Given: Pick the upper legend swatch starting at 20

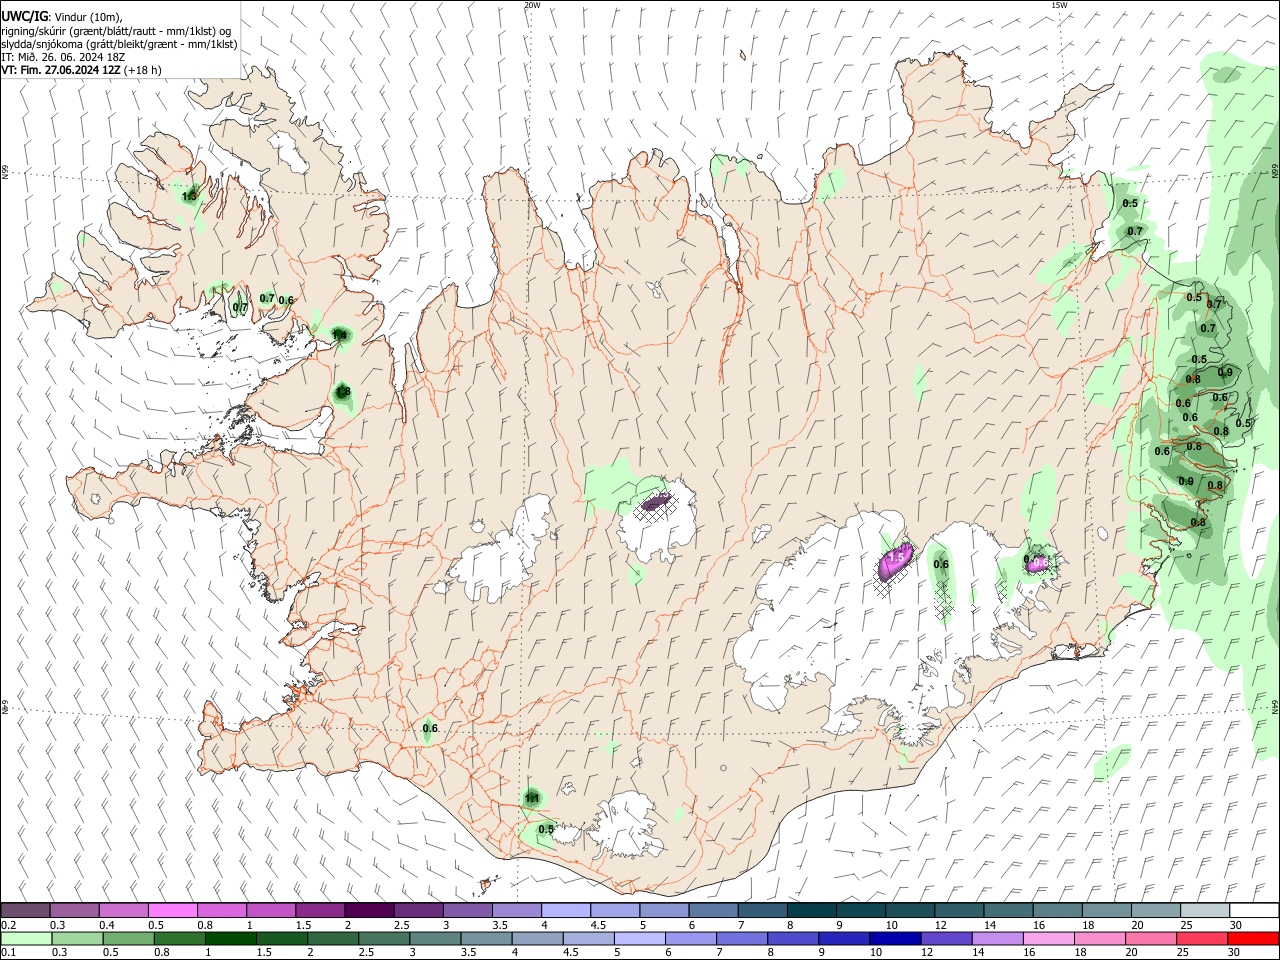Looking at the screenshot, I should 1156,910.
